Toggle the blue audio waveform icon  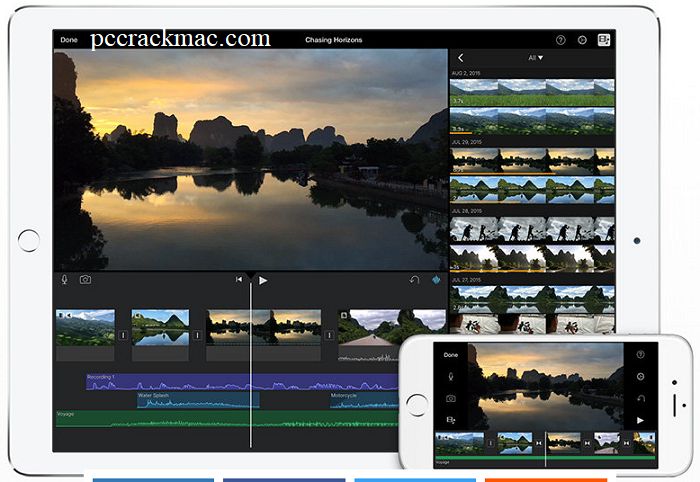pyautogui.click(x=436, y=280)
